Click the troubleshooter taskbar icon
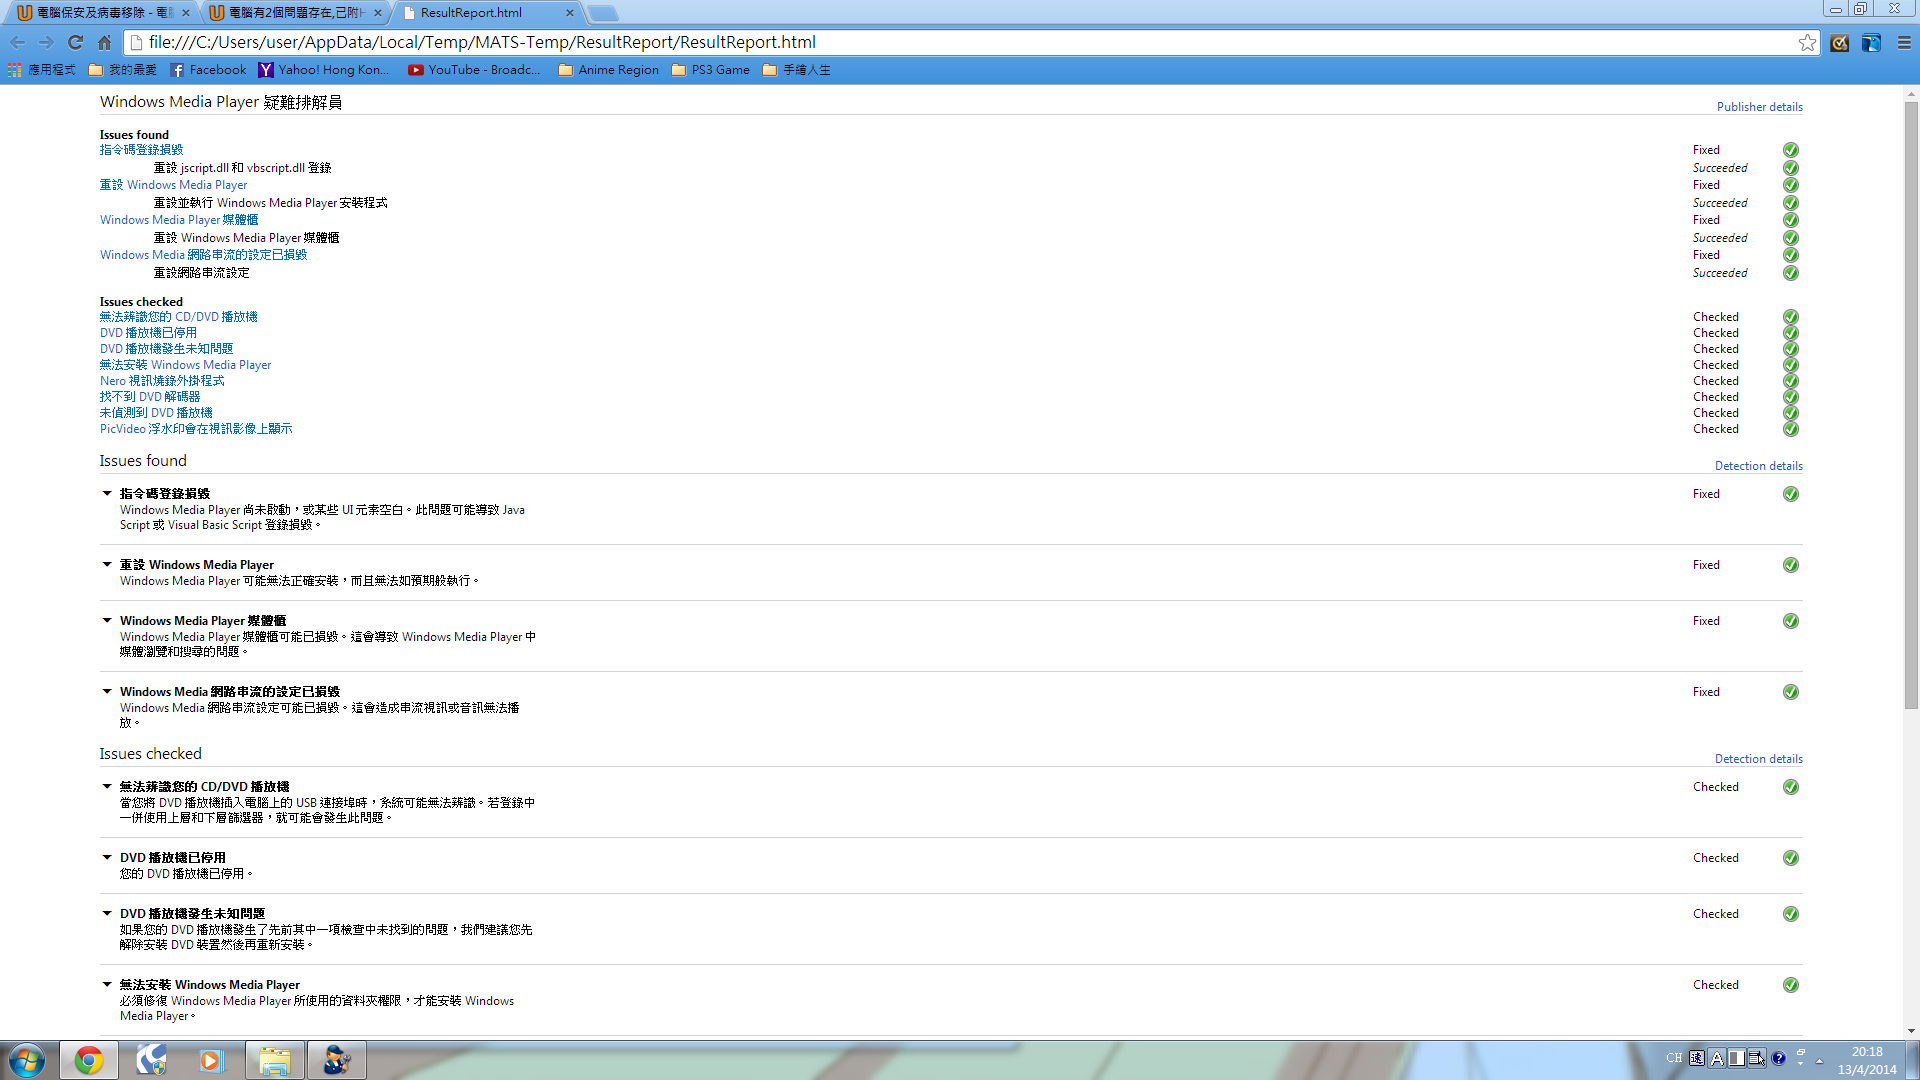 click(337, 1060)
